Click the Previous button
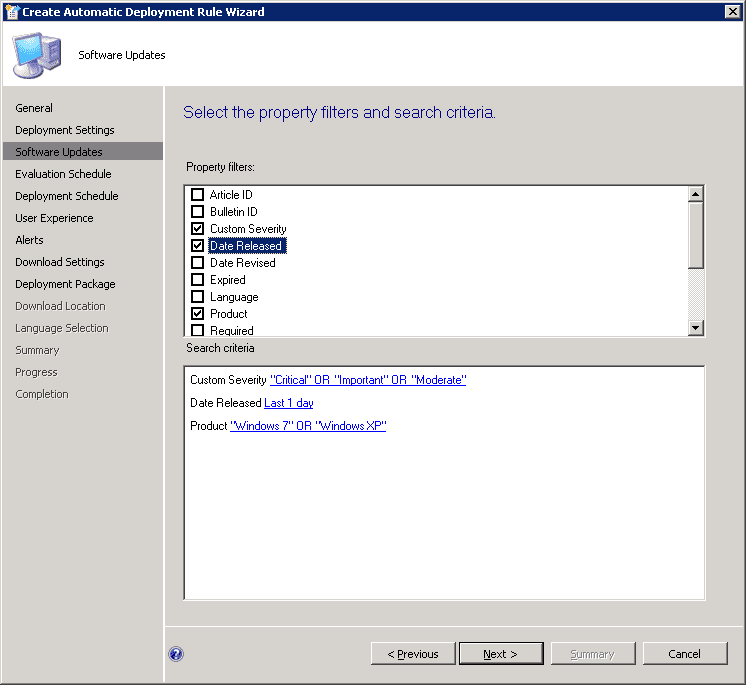The height and width of the screenshot is (685, 746). point(413,654)
